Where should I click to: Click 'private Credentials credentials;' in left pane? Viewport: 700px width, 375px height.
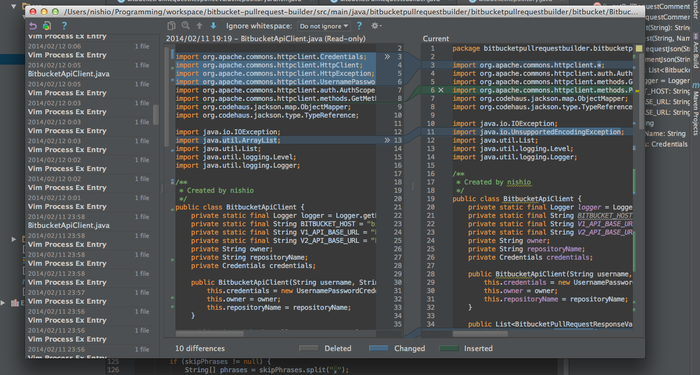coord(253,266)
